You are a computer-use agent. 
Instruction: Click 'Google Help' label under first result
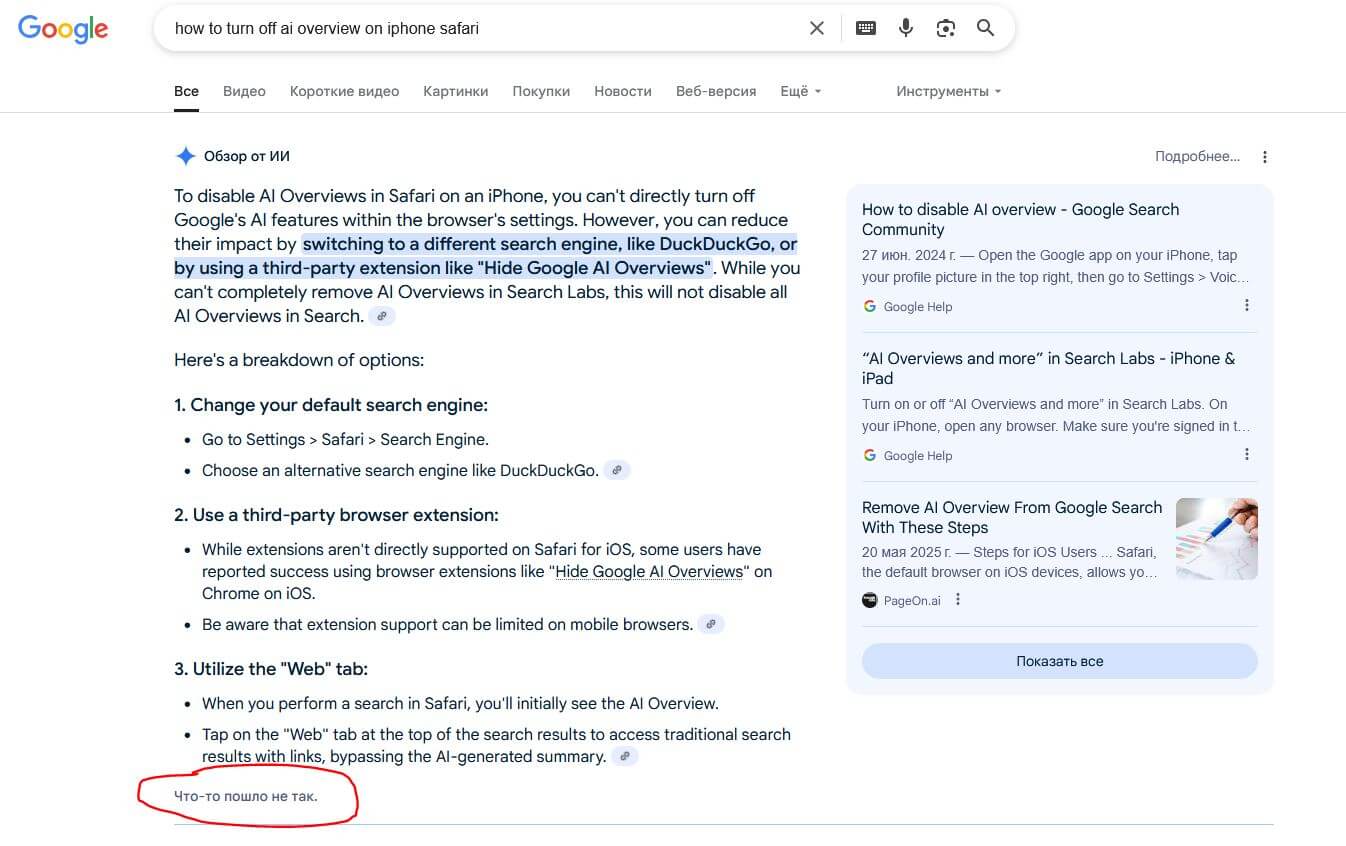[918, 307]
